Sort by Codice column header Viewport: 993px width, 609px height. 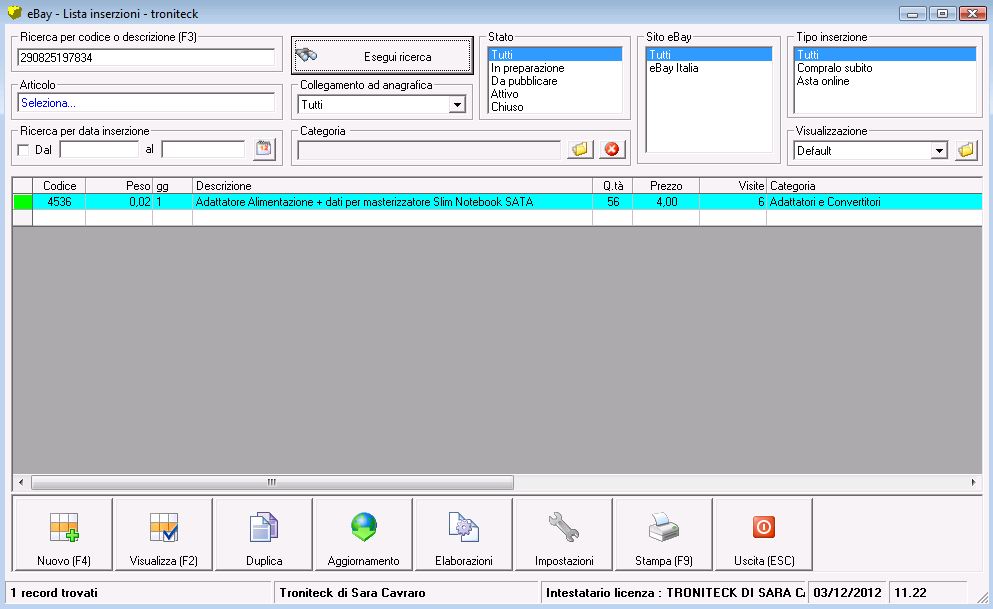(x=59, y=185)
